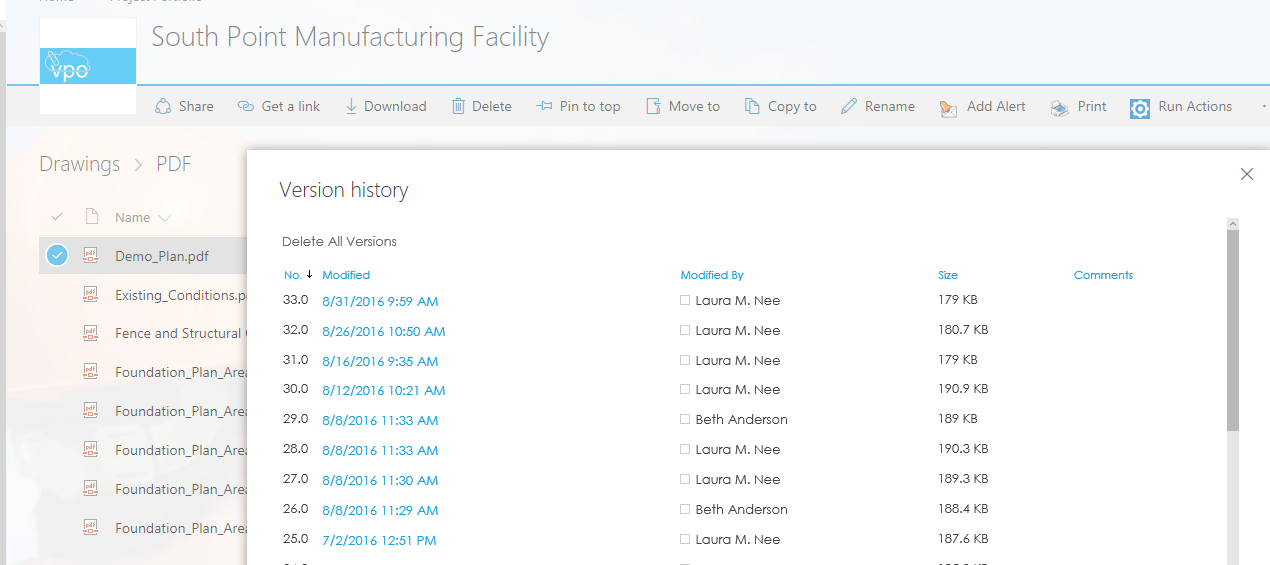Deselect the Demo_Plan.pdf checkmark circle
The width and height of the screenshot is (1270, 565).
point(57,256)
